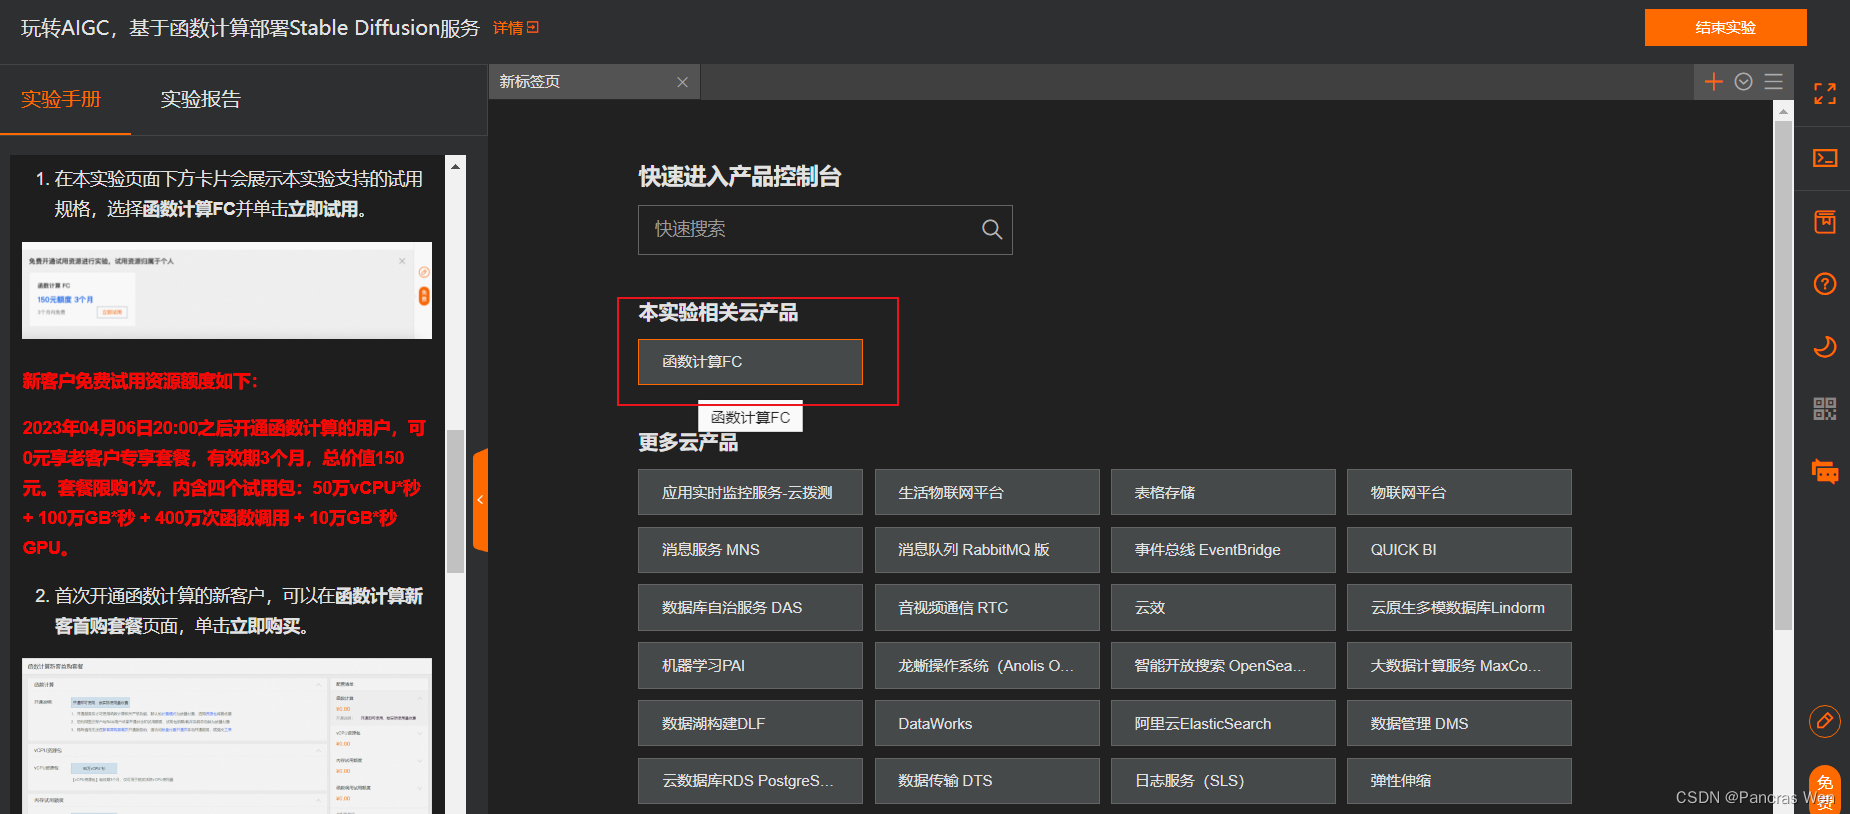The height and width of the screenshot is (814, 1850).
Task: Open the hamburger menu icon
Action: [x=1774, y=82]
